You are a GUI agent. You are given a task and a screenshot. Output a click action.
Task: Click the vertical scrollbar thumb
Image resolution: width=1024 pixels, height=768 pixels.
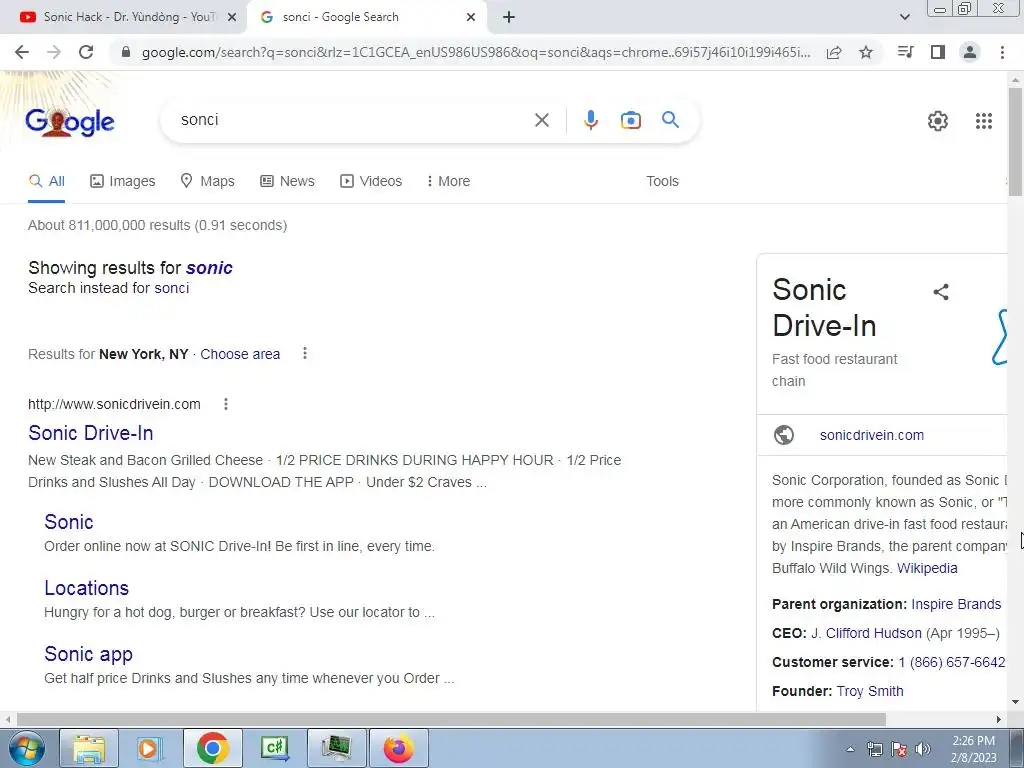tap(1015, 141)
